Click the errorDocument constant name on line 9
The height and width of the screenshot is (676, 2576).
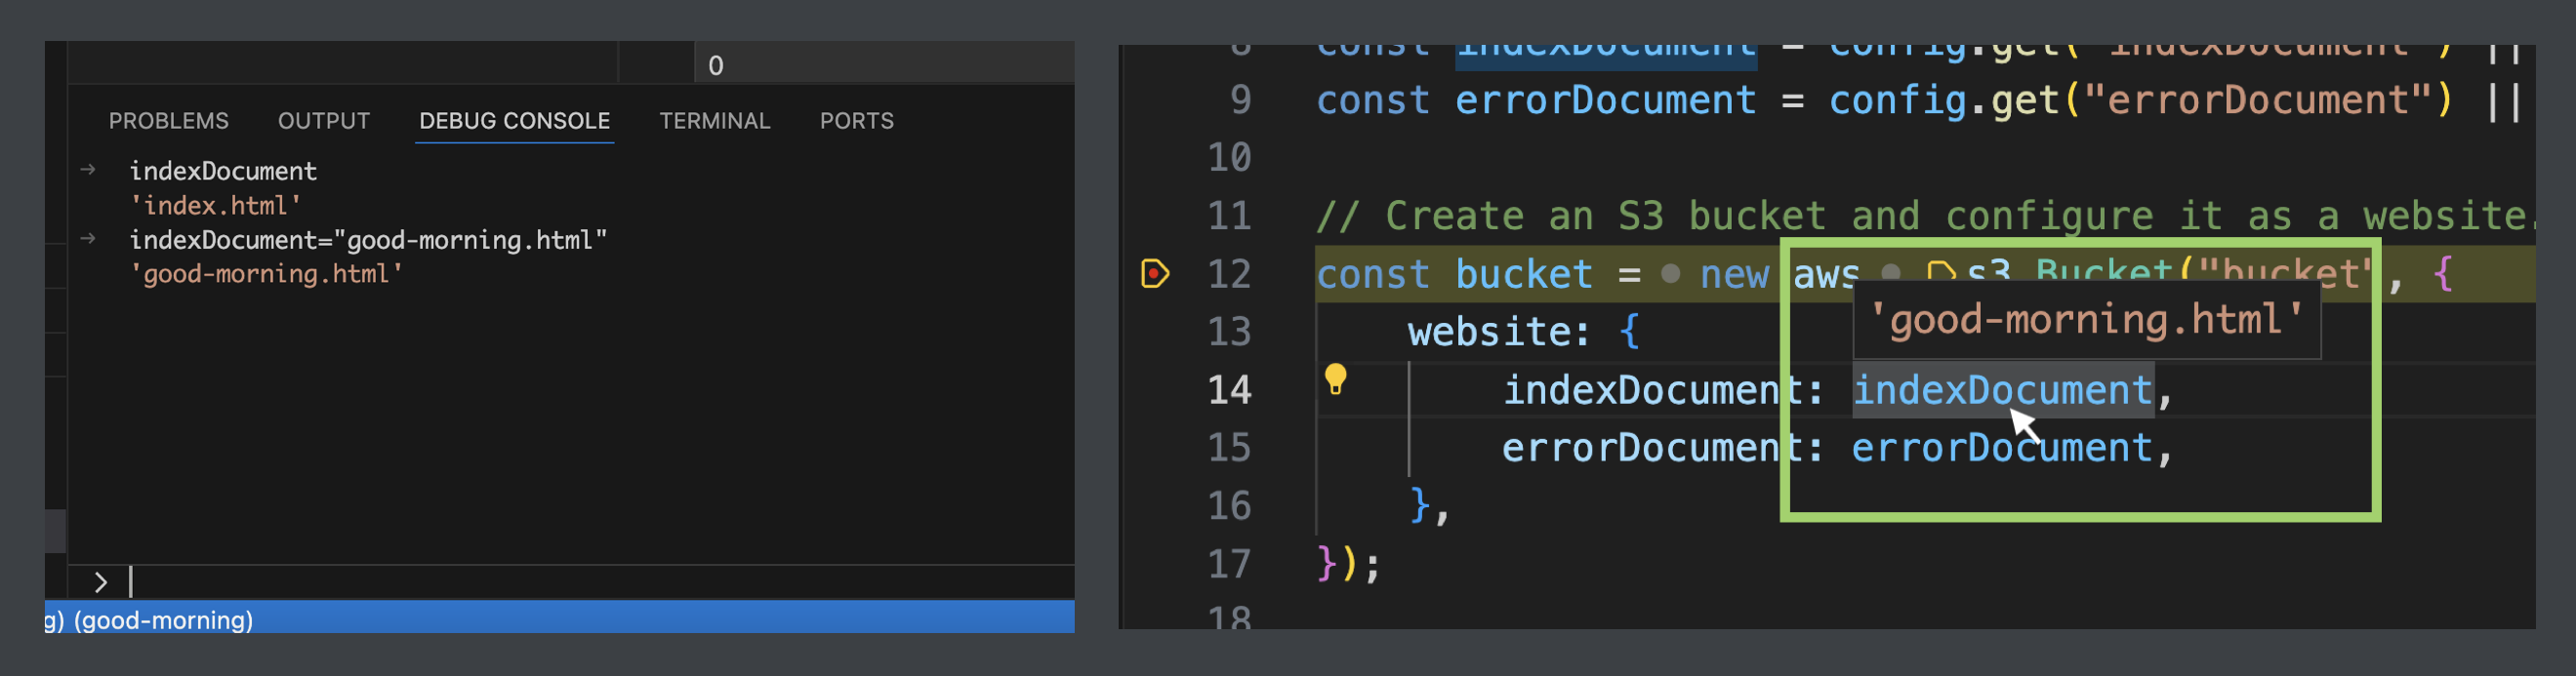1604,100
